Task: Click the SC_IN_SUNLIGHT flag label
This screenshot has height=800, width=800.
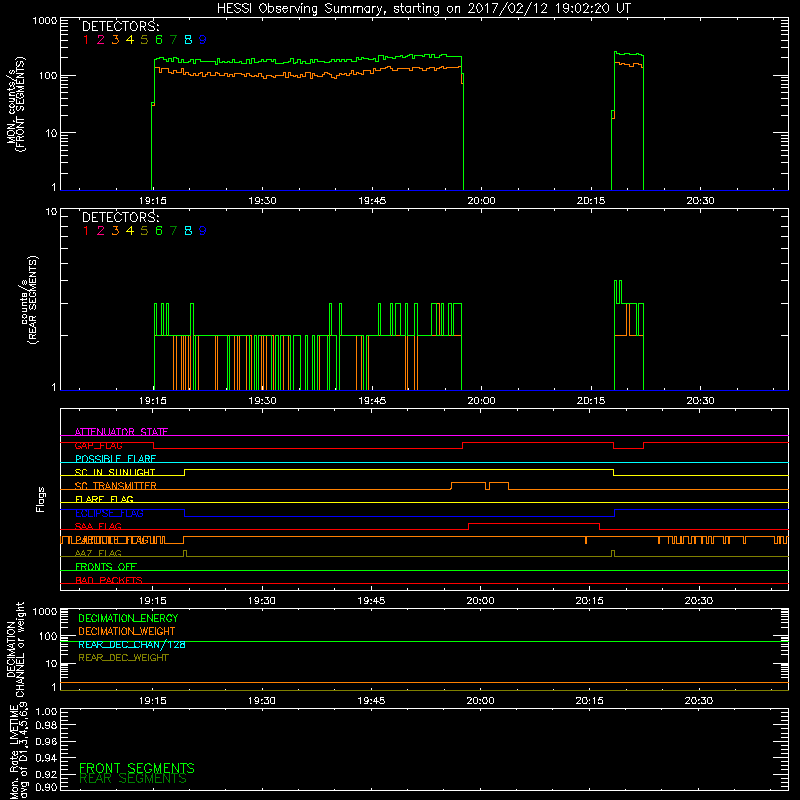Action: tap(115, 472)
